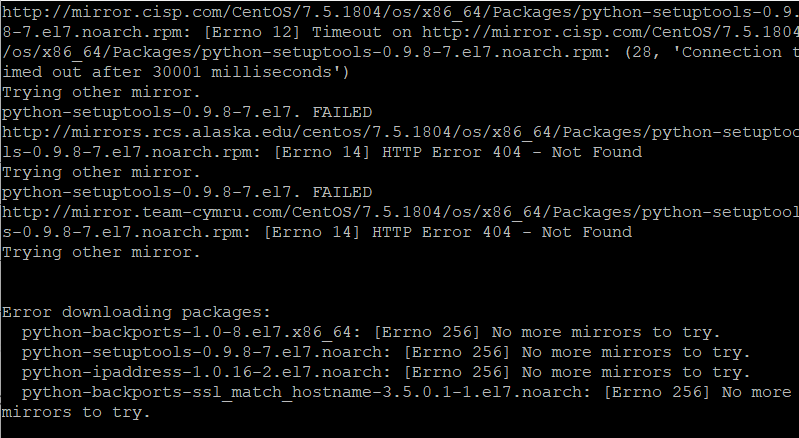Click "[Errno 256]" beside python-ipaddress
Screen dimensions: 799x438
click(x=456, y=372)
